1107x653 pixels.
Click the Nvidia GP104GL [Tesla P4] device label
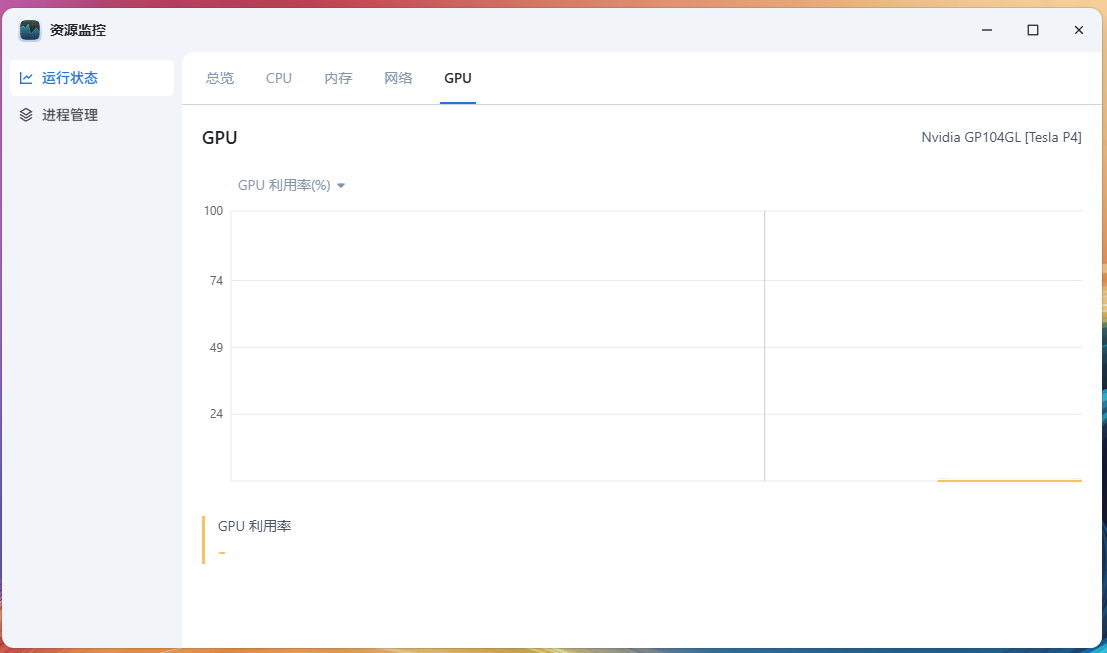pyautogui.click(x=1001, y=138)
